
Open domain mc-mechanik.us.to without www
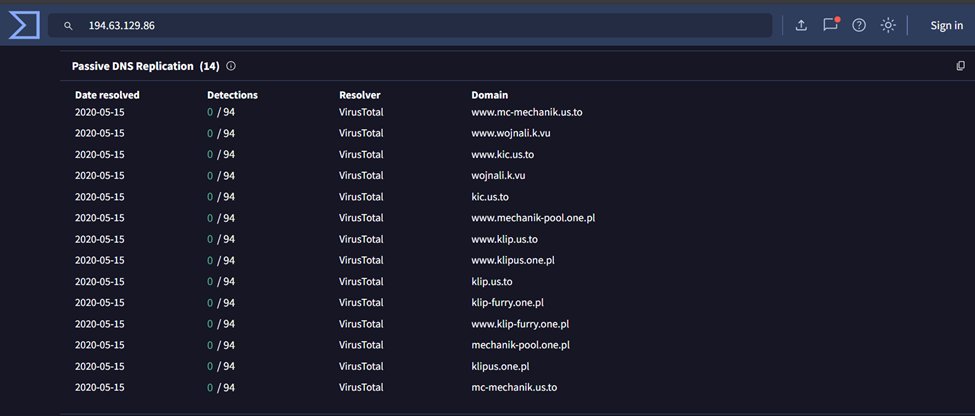[x=514, y=387]
